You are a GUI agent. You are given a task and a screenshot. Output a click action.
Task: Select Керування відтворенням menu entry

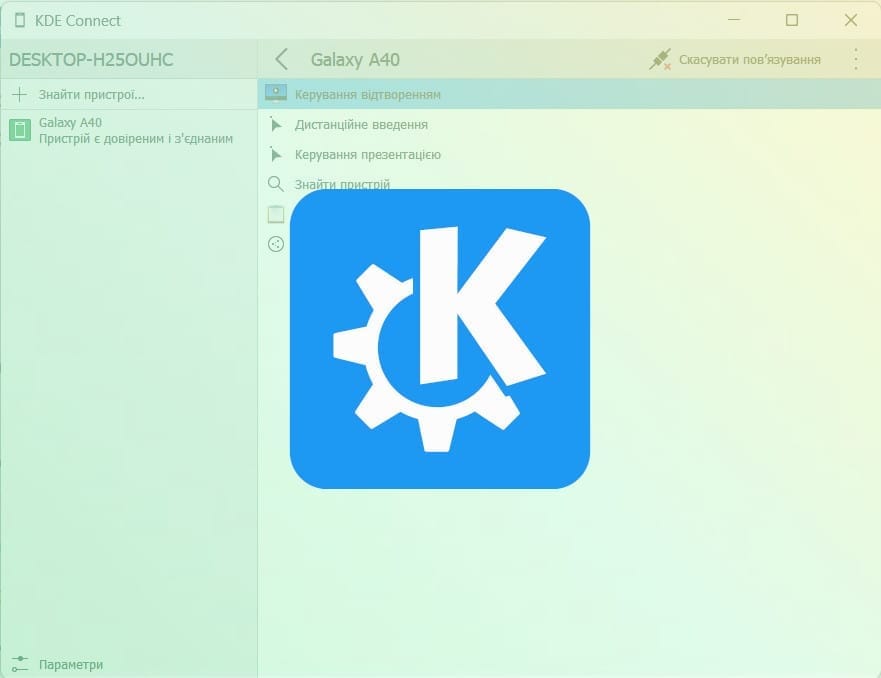point(367,94)
